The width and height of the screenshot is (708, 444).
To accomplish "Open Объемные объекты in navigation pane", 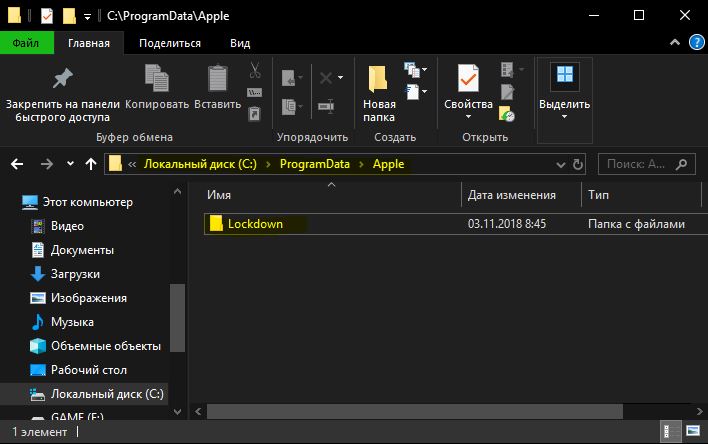I will point(106,346).
